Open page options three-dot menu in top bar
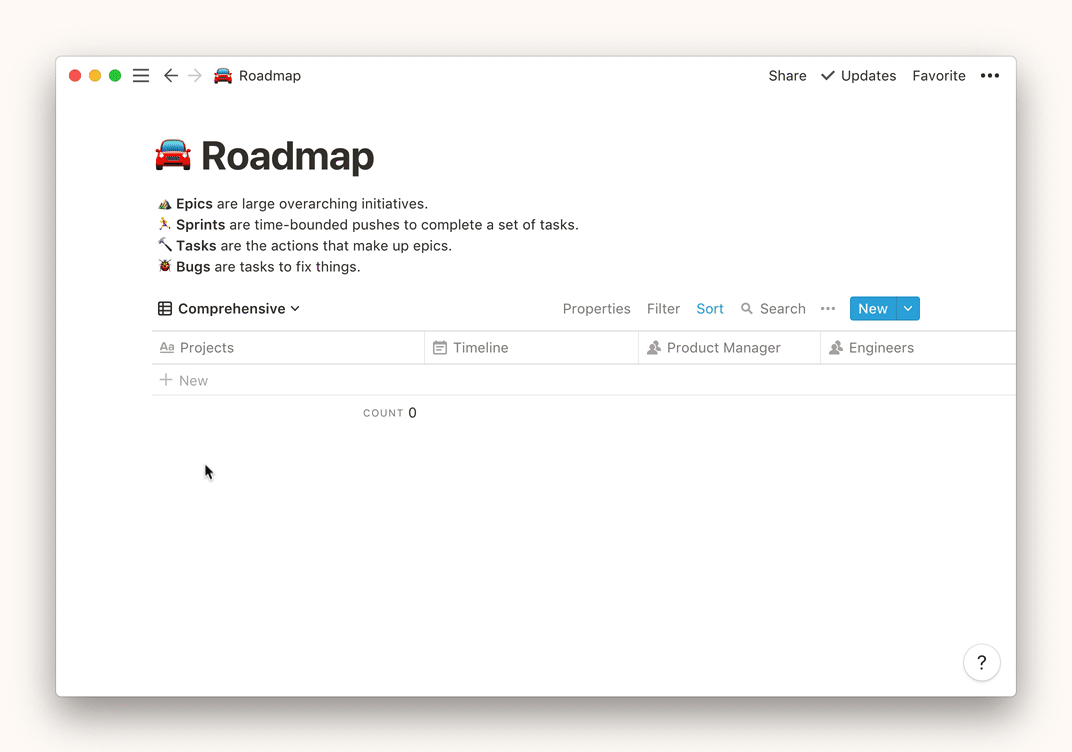Image resolution: width=1072 pixels, height=752 pixels. coord(989,76)
